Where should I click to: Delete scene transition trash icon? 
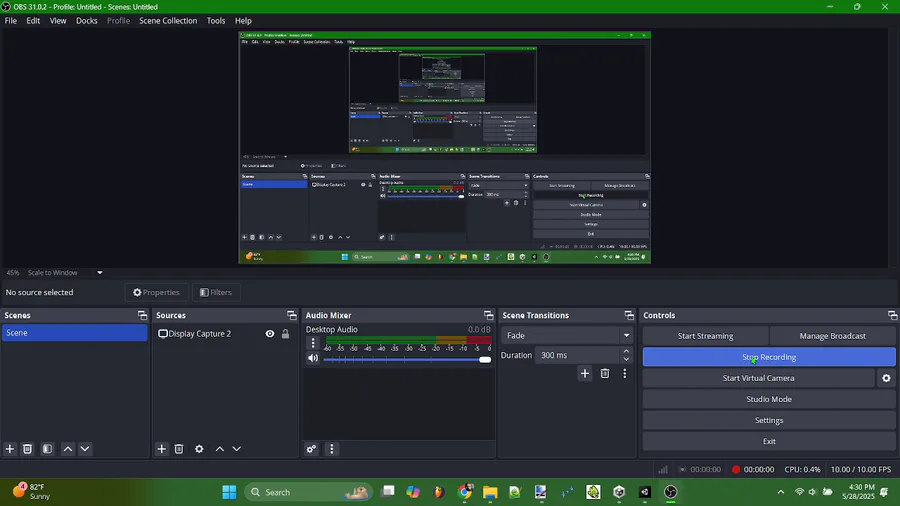pos(604,373)
